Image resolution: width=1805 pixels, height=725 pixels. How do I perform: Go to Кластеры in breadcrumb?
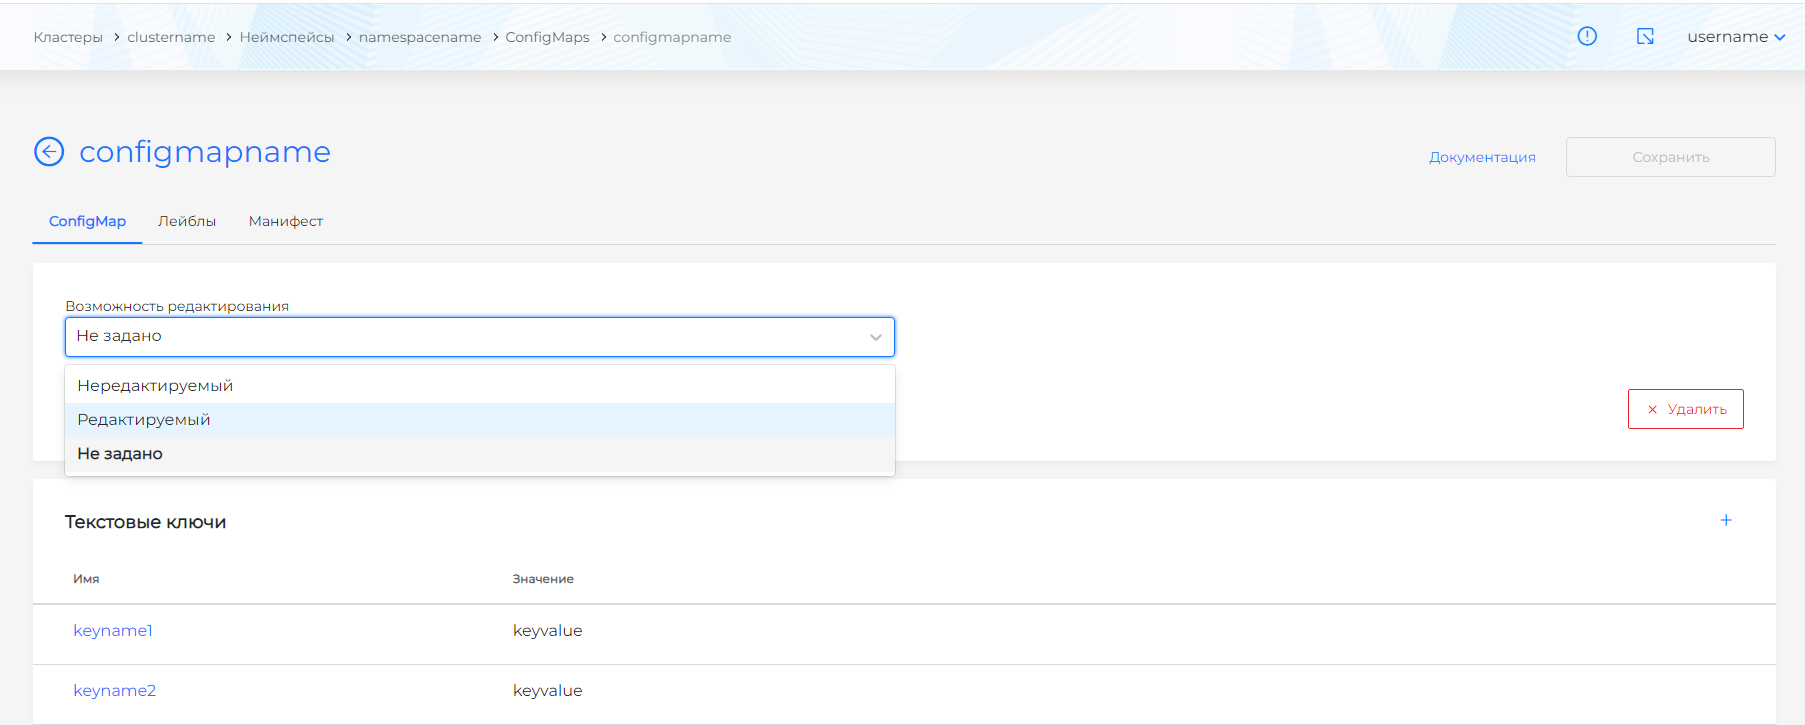[x=68, y=37]
